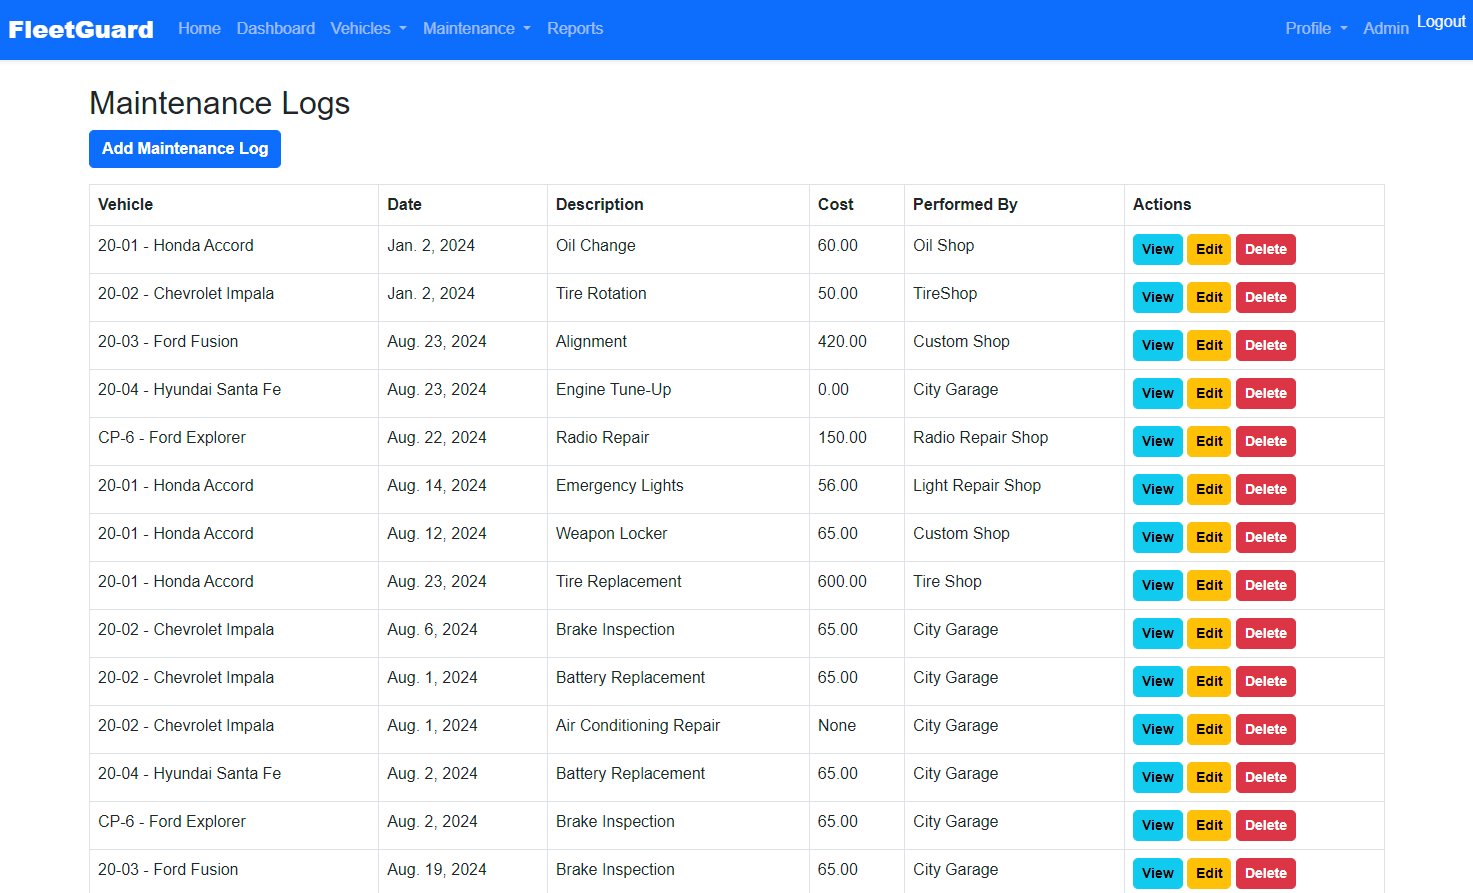Edit the Tire Rotation log entry
The image size is (1473, 893).
[x=1209, y=298]
